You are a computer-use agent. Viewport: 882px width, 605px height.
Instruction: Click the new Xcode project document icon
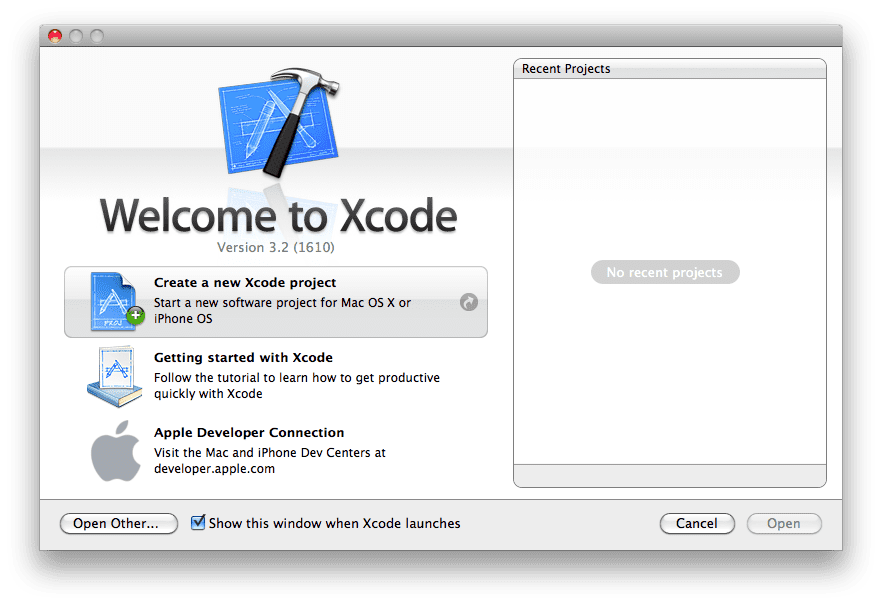[116, 301]
